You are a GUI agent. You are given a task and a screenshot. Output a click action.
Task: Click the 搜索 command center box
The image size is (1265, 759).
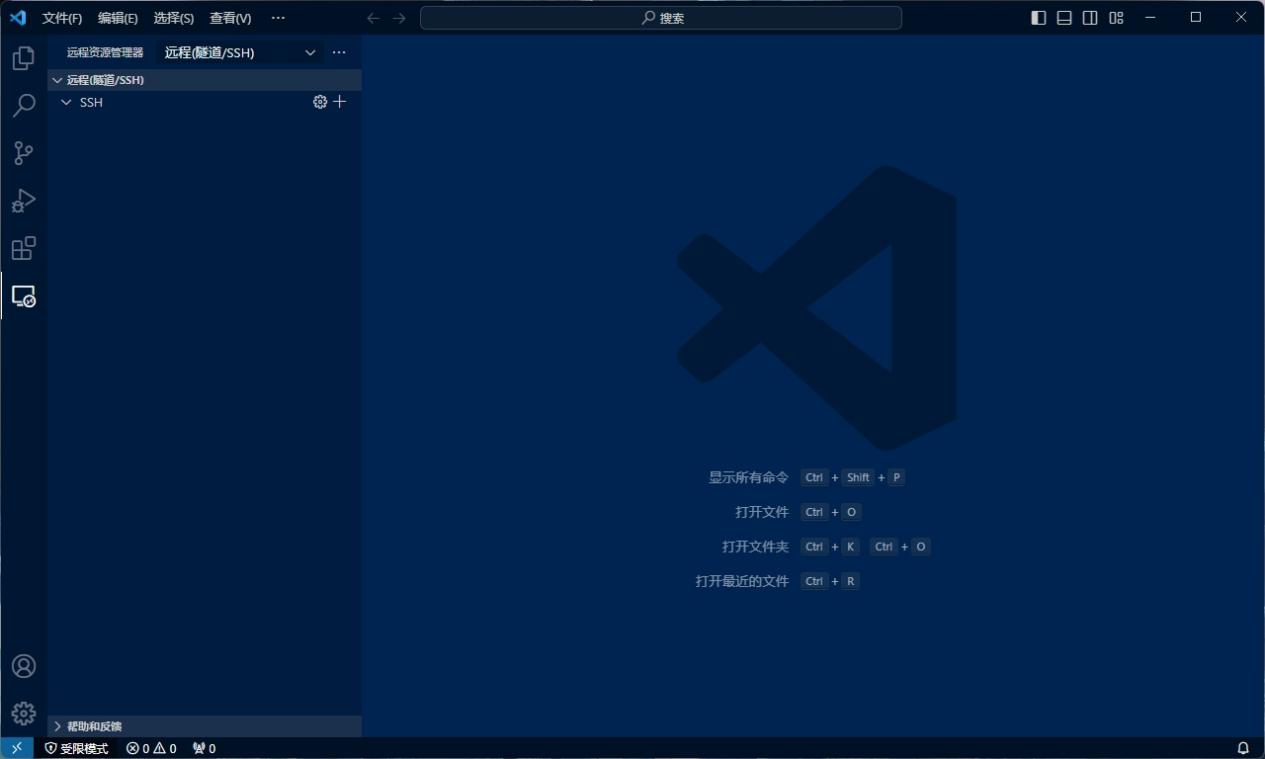point(661,18)
